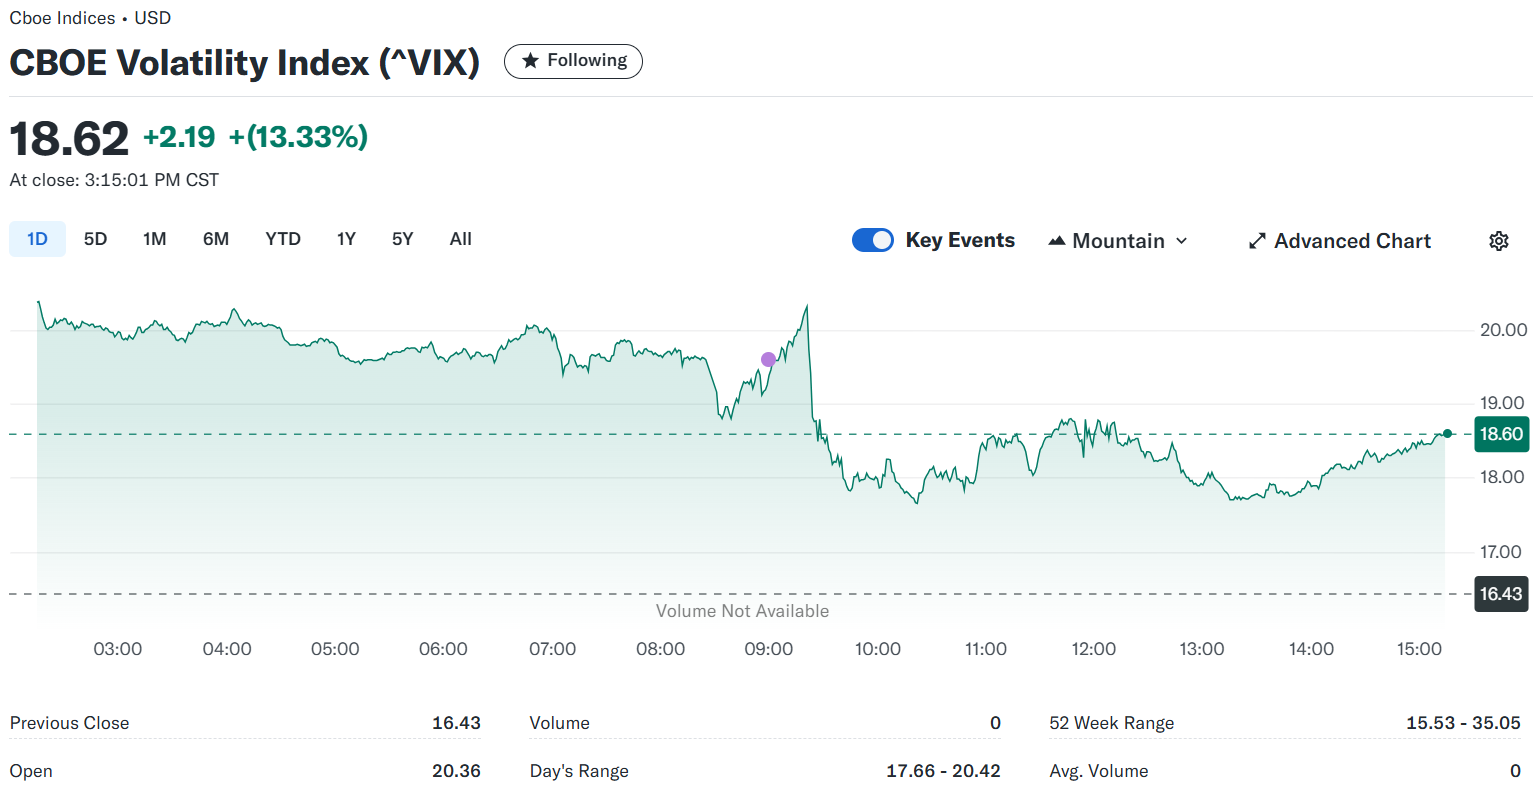Click the Mountain chart type icon

coord(1057,241)
